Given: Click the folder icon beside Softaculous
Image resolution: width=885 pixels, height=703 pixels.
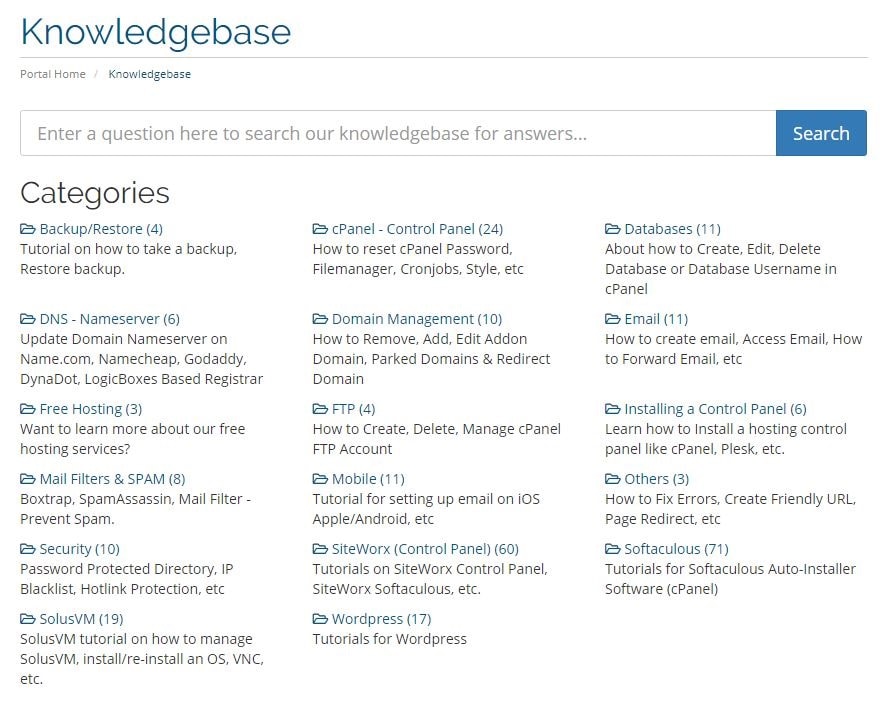Looking at the screenshot, I should pos(612,549).
